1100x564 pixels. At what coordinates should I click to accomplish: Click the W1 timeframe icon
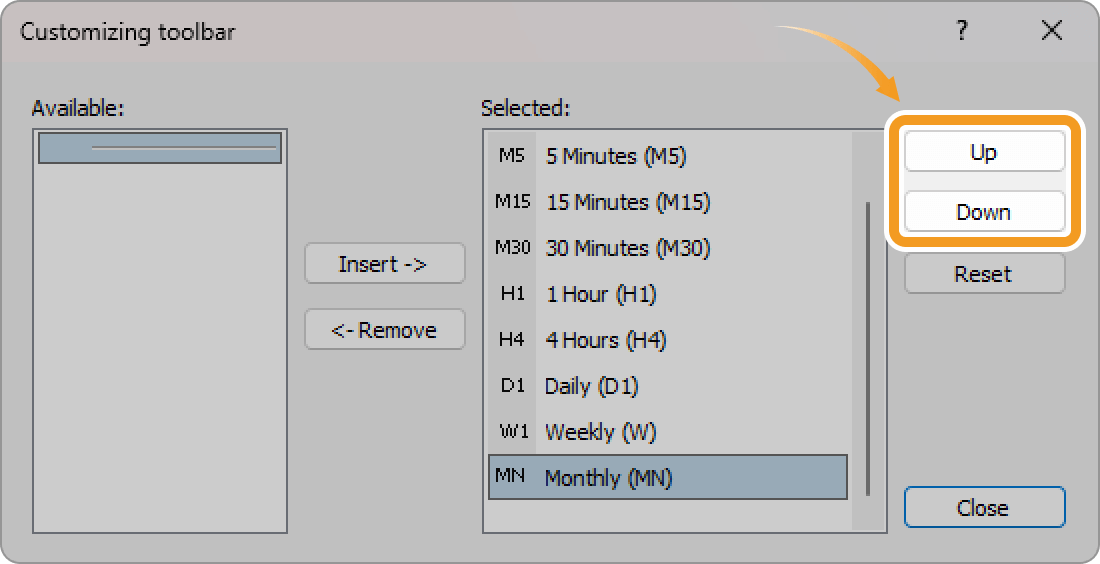point(514,431)
